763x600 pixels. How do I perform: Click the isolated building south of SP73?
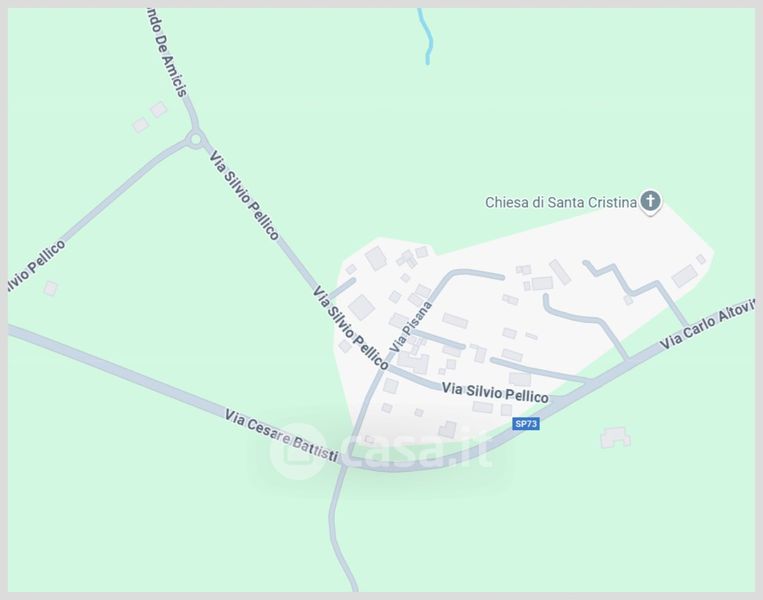tap(616, 437)
